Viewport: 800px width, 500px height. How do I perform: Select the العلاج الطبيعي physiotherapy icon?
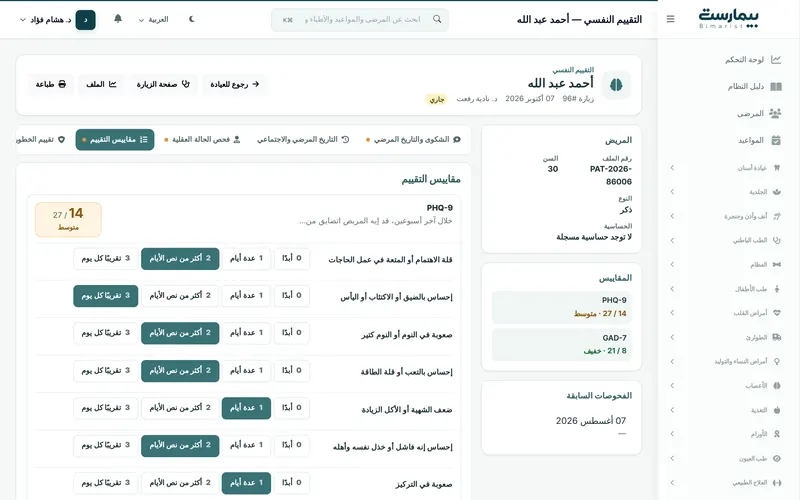point(777,482)
